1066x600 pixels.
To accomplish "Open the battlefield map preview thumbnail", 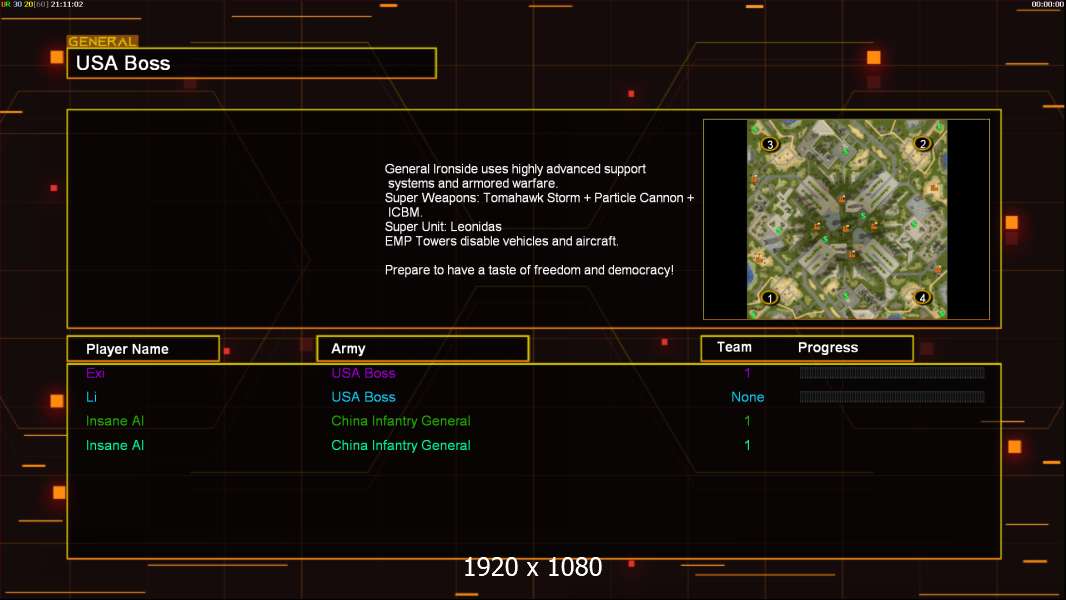I will pyautogui.click(x=846, y=219).
